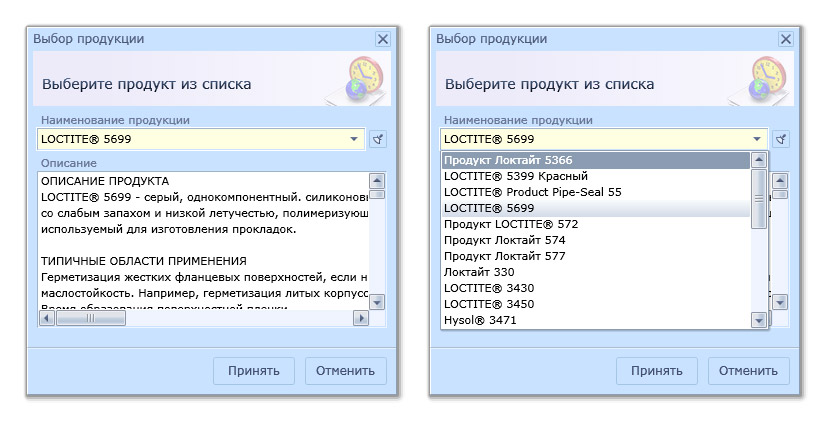Click the description's horizontal scrollbar thumb
The height and width of the screenshot is (421, 829).
coord(90,318)
